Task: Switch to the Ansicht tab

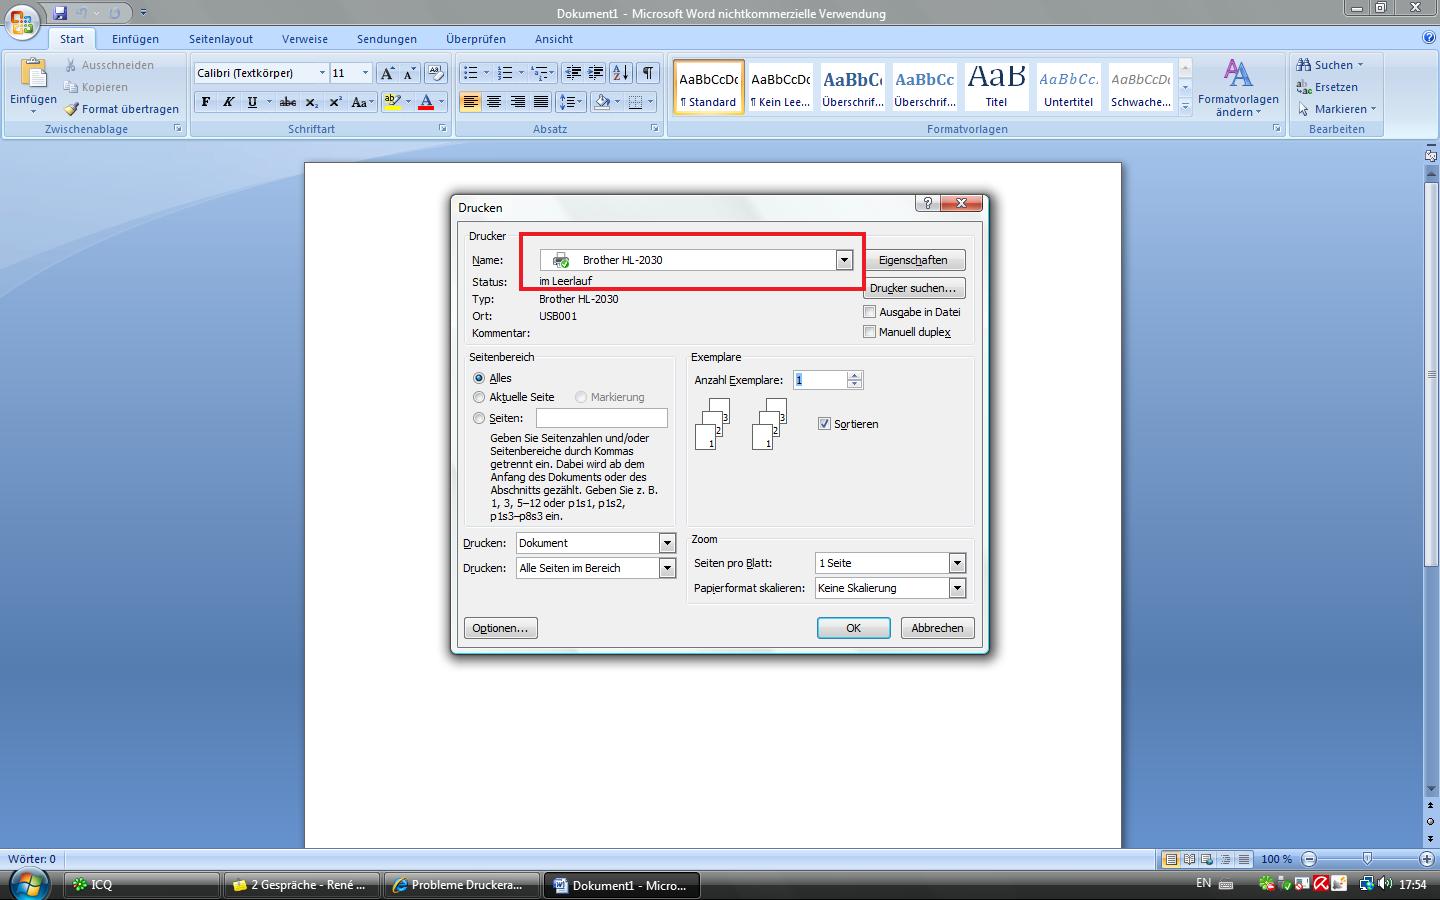Action: 554,39
